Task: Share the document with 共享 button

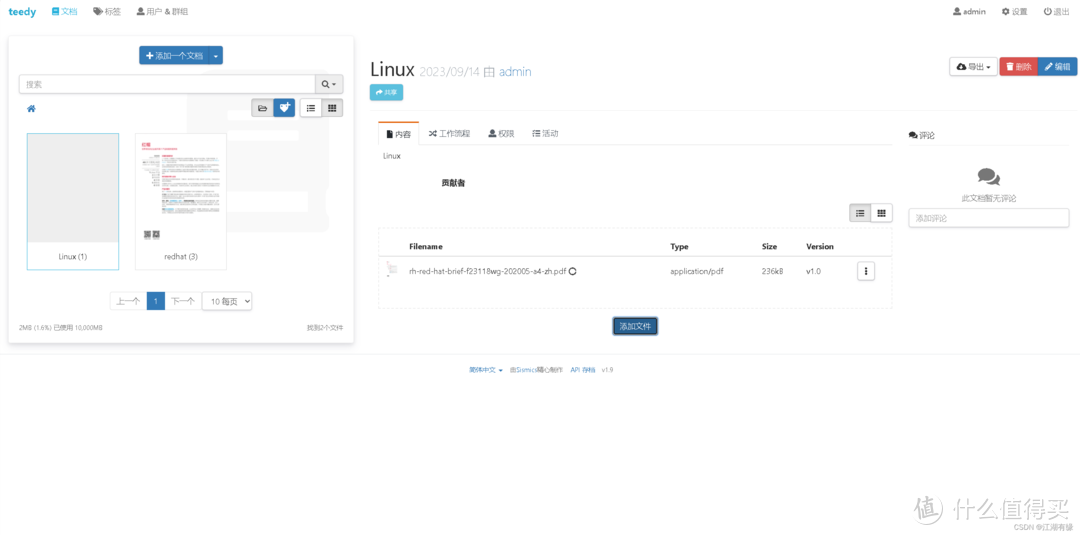Action: click(x=386, y=92)
